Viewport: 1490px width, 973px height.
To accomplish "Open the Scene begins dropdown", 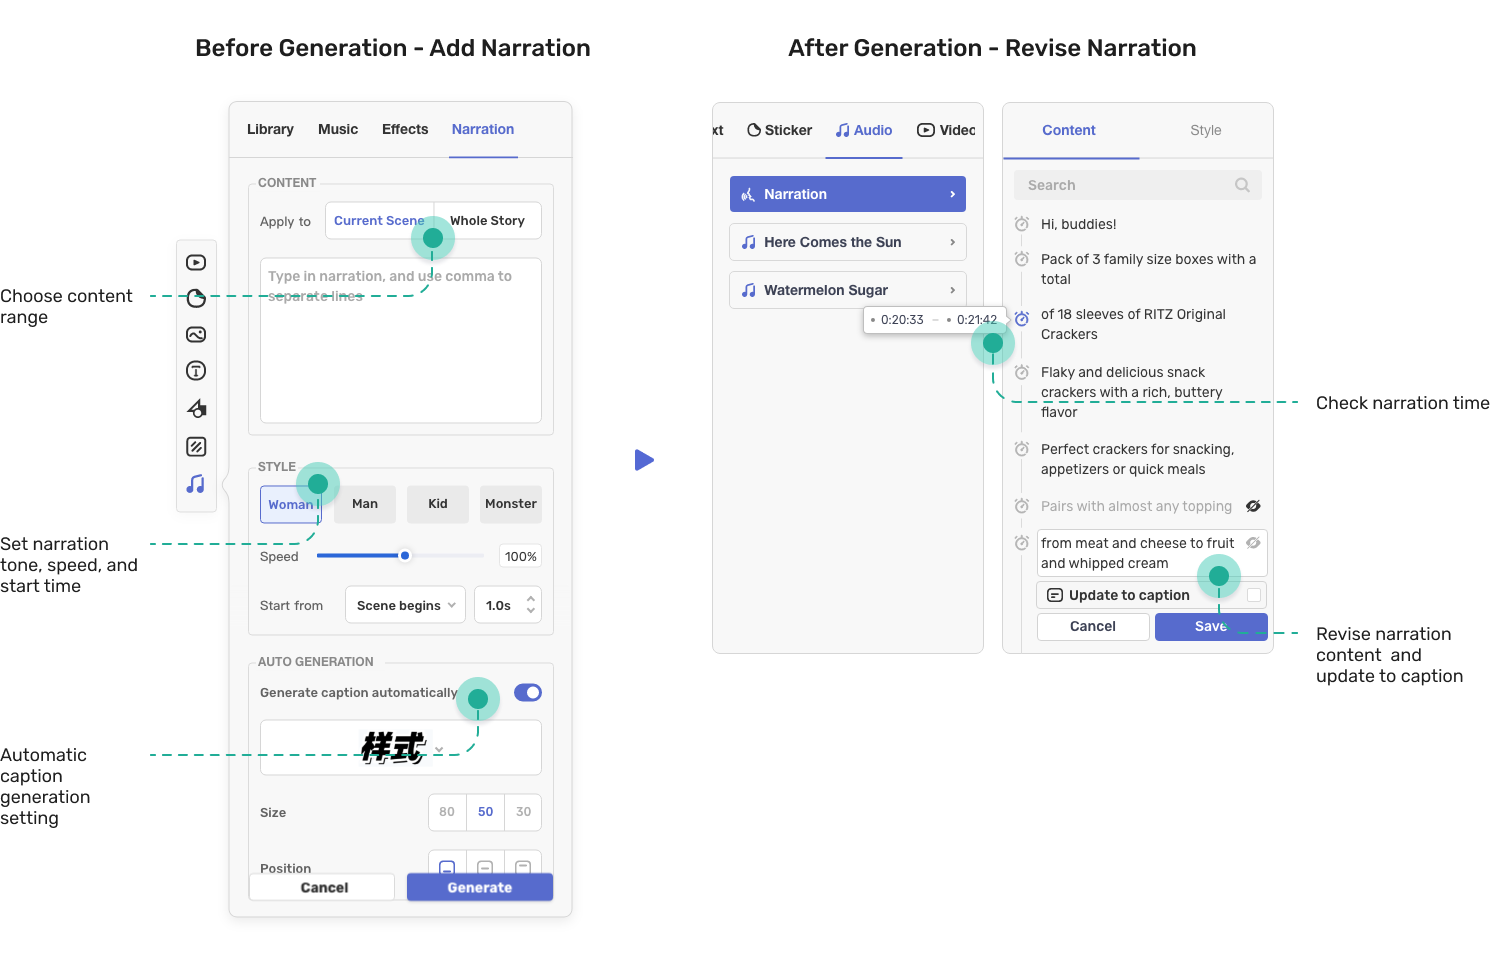I will (x=405, y=605).
